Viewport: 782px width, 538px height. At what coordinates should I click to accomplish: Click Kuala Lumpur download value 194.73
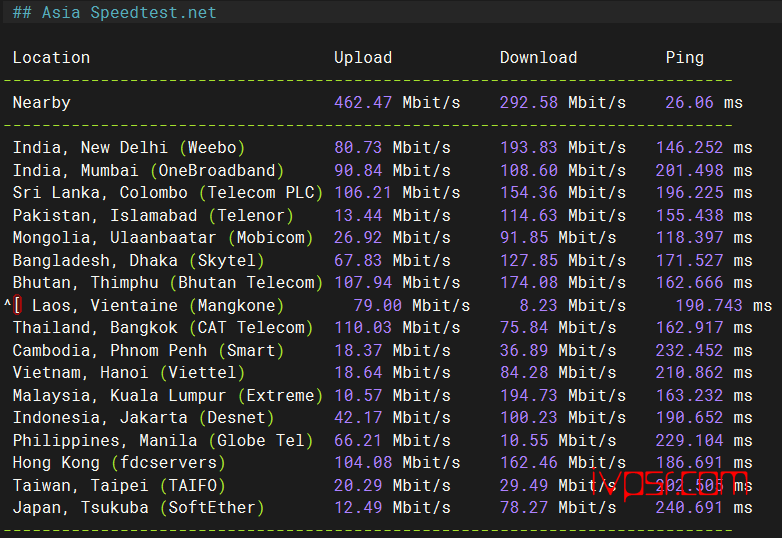pos(529,395)
